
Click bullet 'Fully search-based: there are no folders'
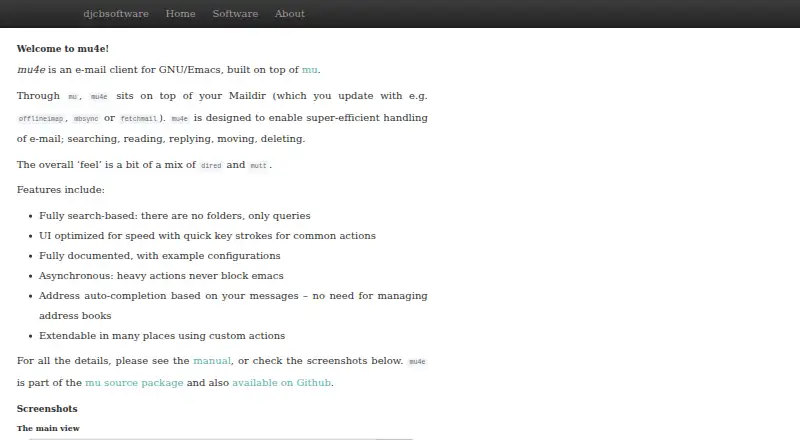tap(174, 216)
